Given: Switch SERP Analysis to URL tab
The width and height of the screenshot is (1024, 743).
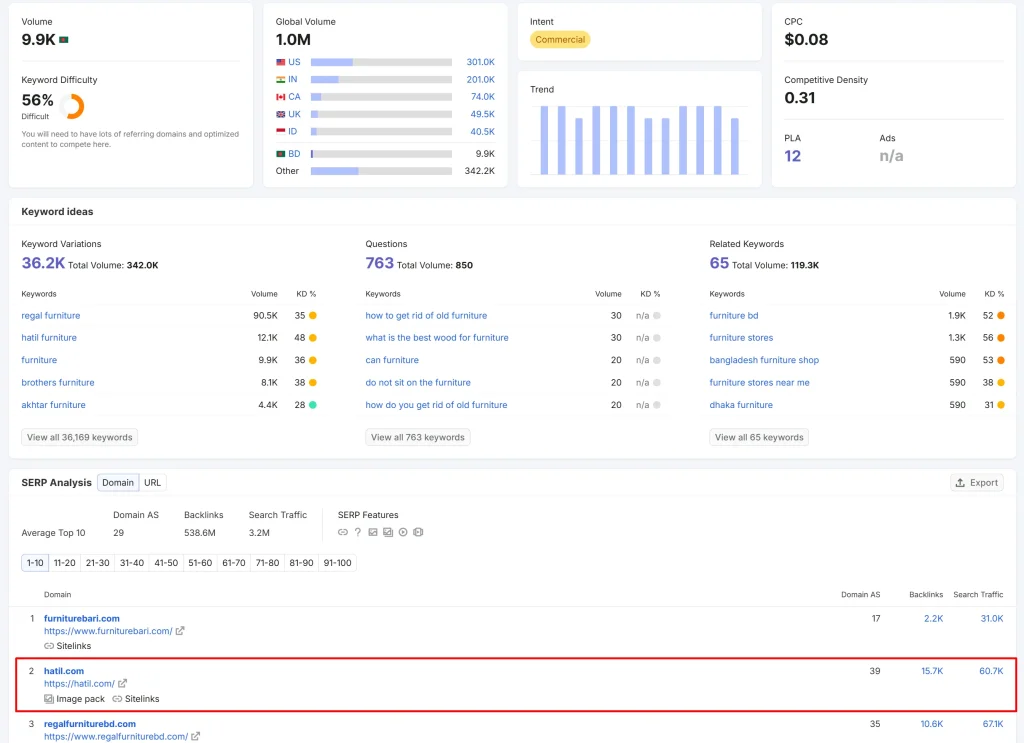Looking at the screenshot, I should pos(152,482).
